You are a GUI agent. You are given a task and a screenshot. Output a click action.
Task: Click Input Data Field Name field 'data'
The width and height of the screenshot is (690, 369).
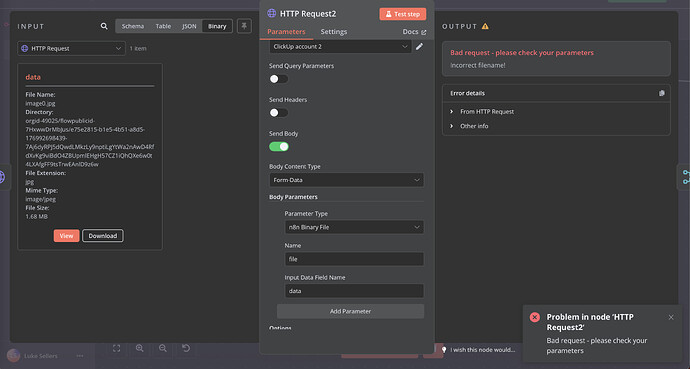coord(354,291)
